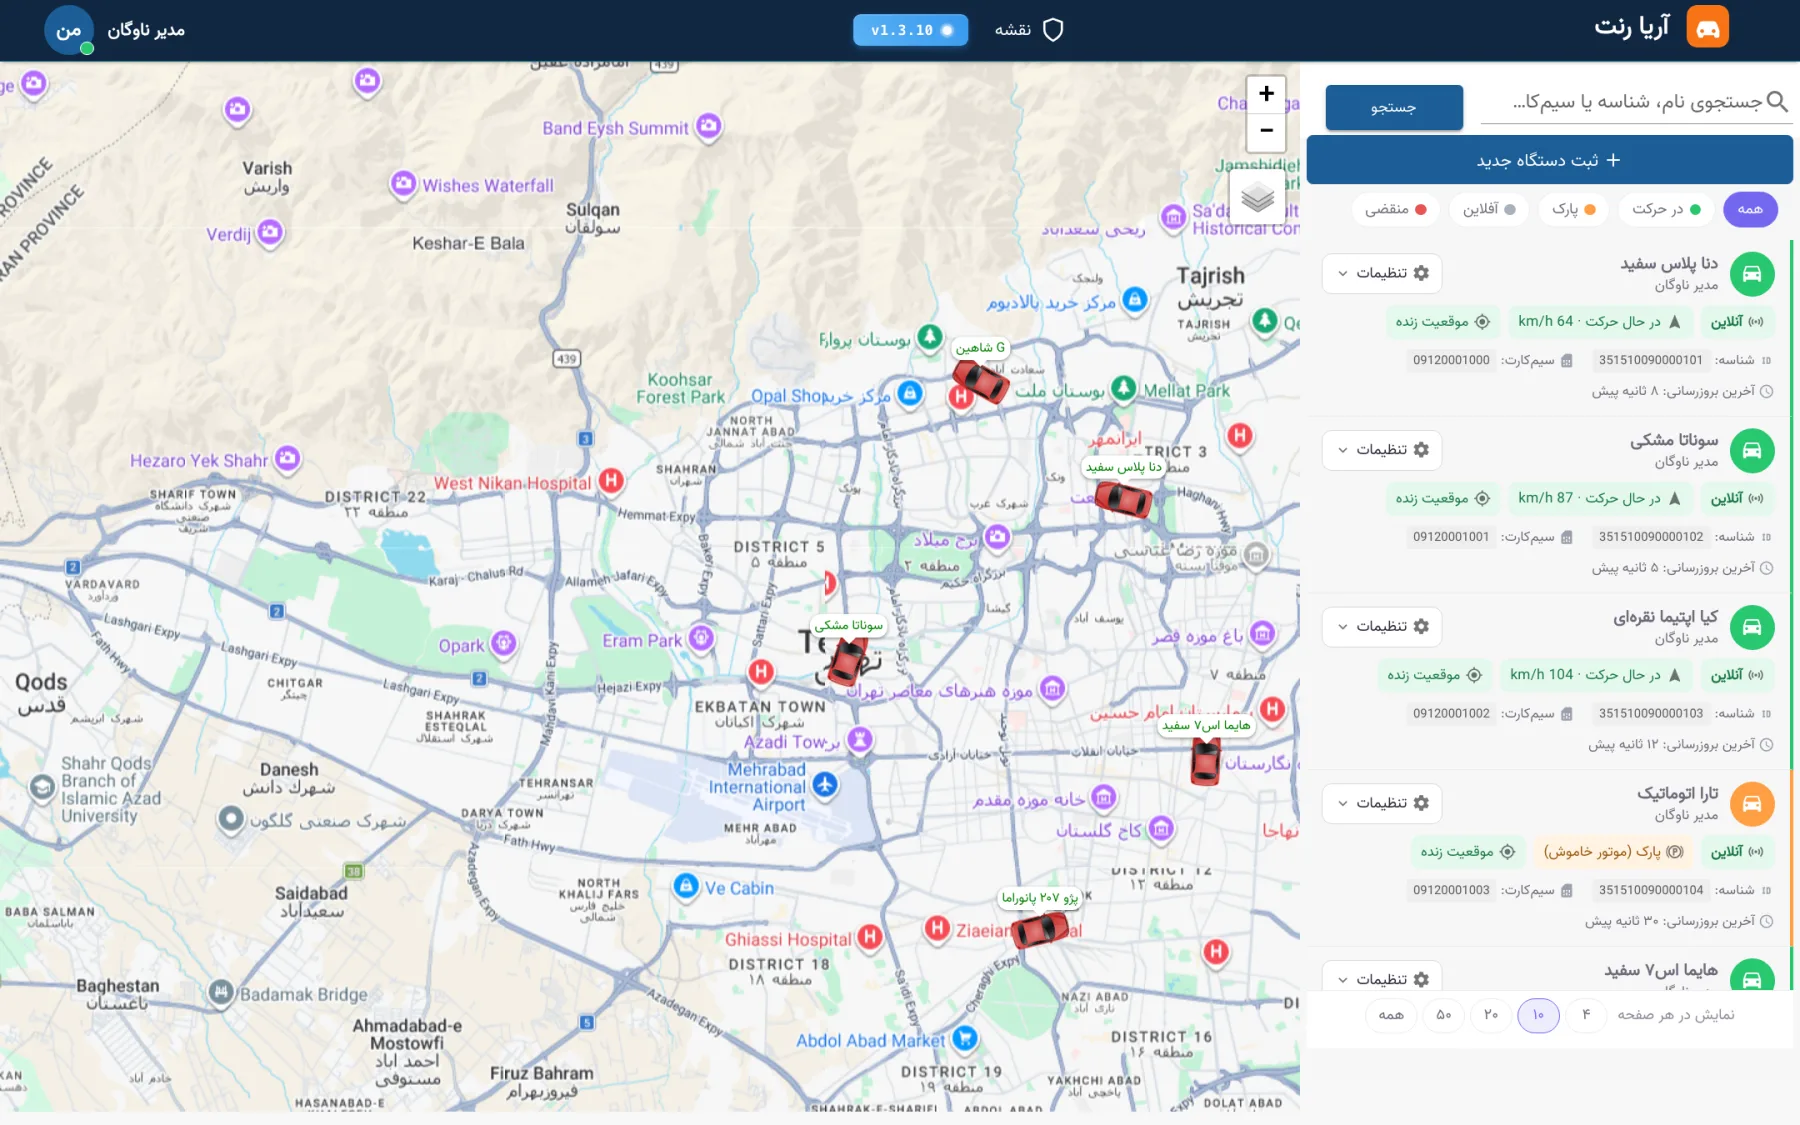Click the map zoom in plus button
The image size is (1800, 1125).
tap(1266, 94)
